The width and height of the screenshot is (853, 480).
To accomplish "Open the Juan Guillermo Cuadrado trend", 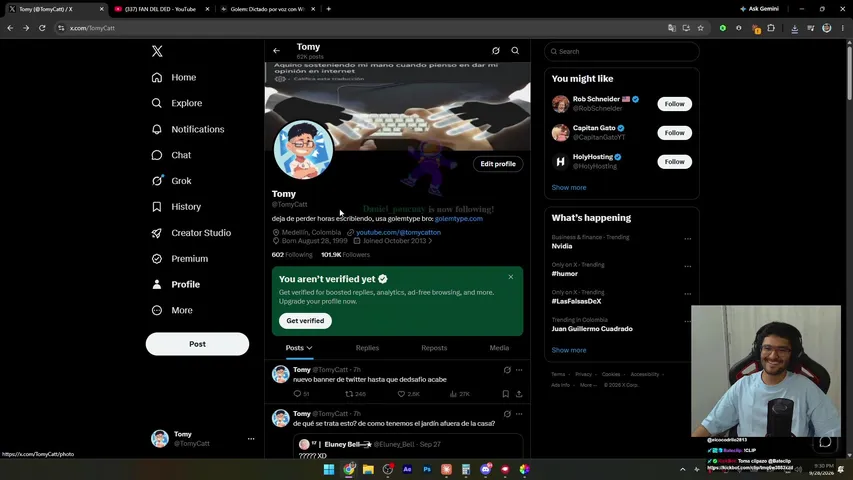I will pyautogui.click(x=592, y=329).
